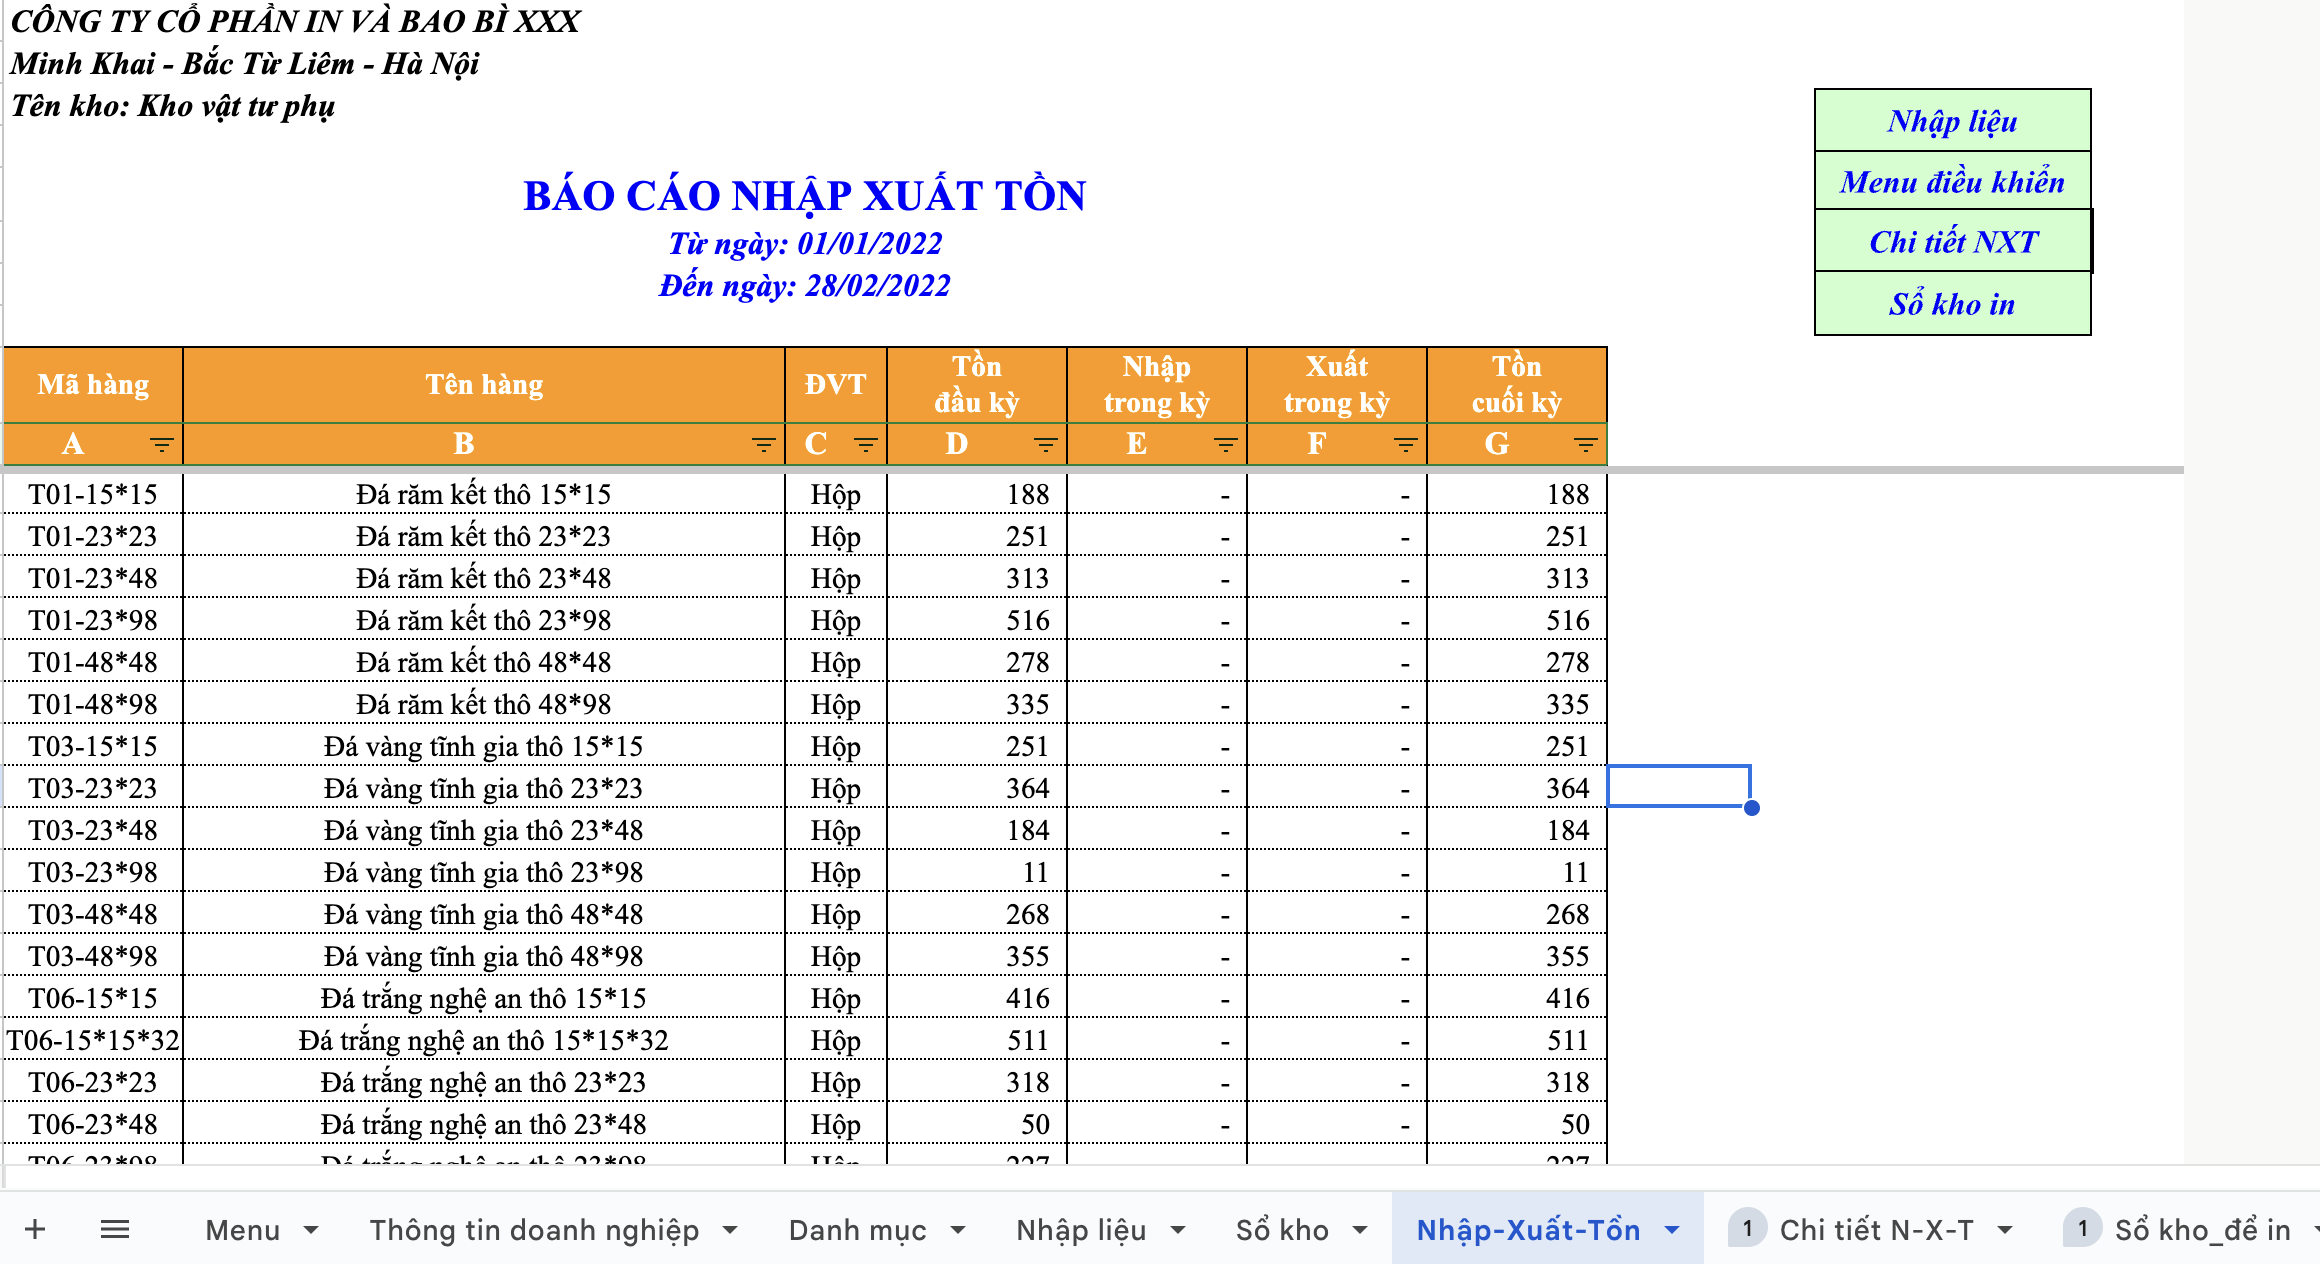Open the Menu sheet tab dropdown

pyautogui.click(x=312, y=1230)
